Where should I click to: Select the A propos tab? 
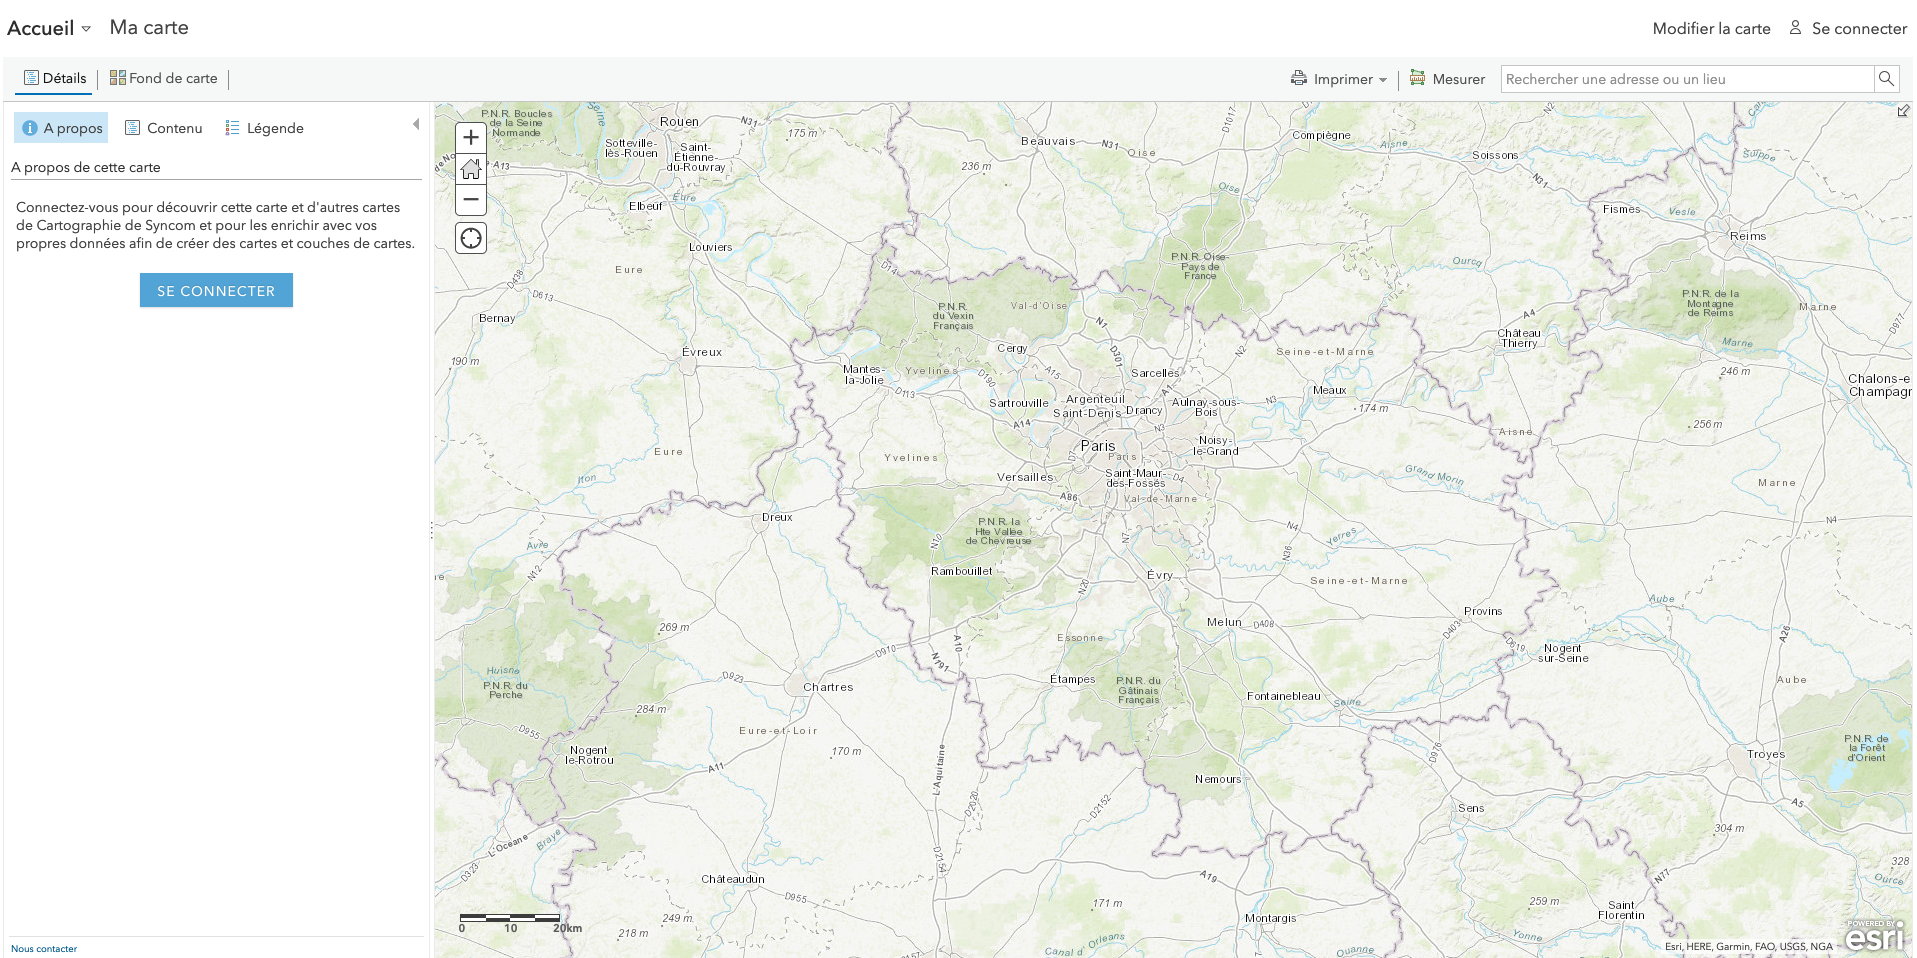tap(62, 128)
